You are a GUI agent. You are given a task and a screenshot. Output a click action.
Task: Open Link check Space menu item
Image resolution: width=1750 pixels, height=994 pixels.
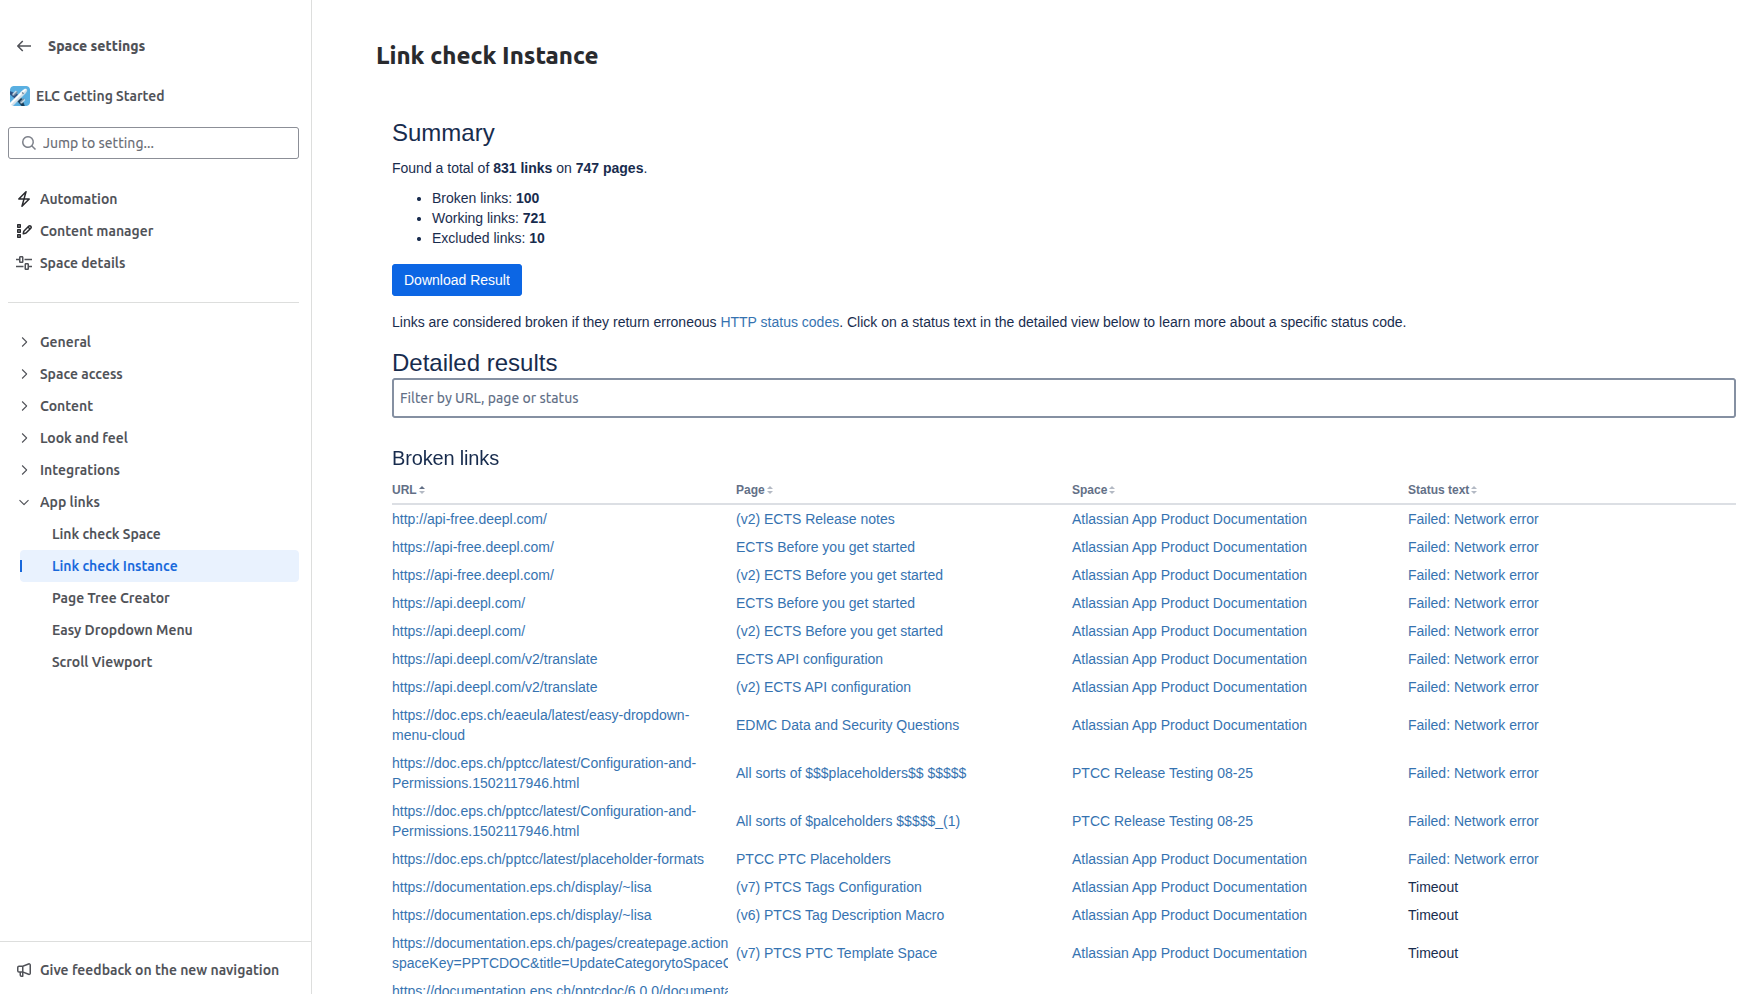click(x=106, y=534)
